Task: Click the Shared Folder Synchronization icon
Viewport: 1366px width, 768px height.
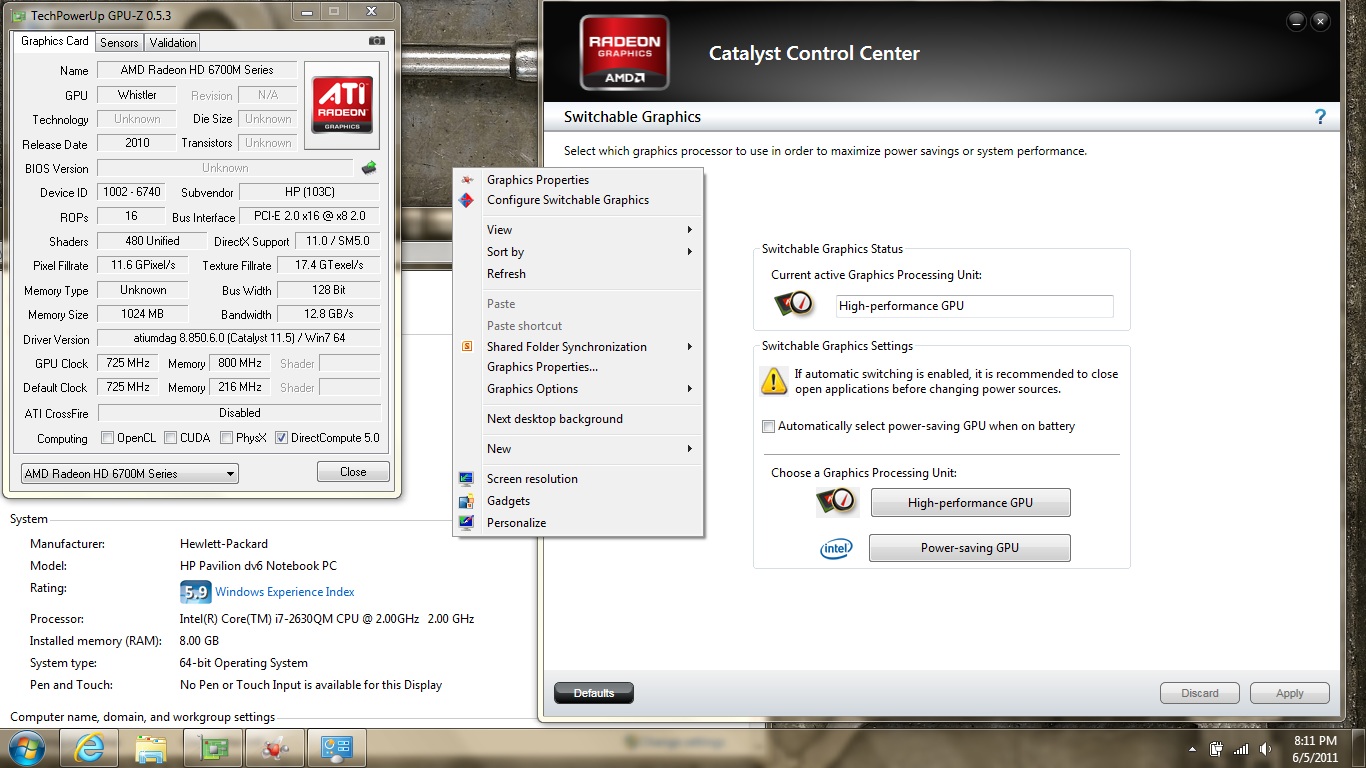Action: click(x=466, y=347)
